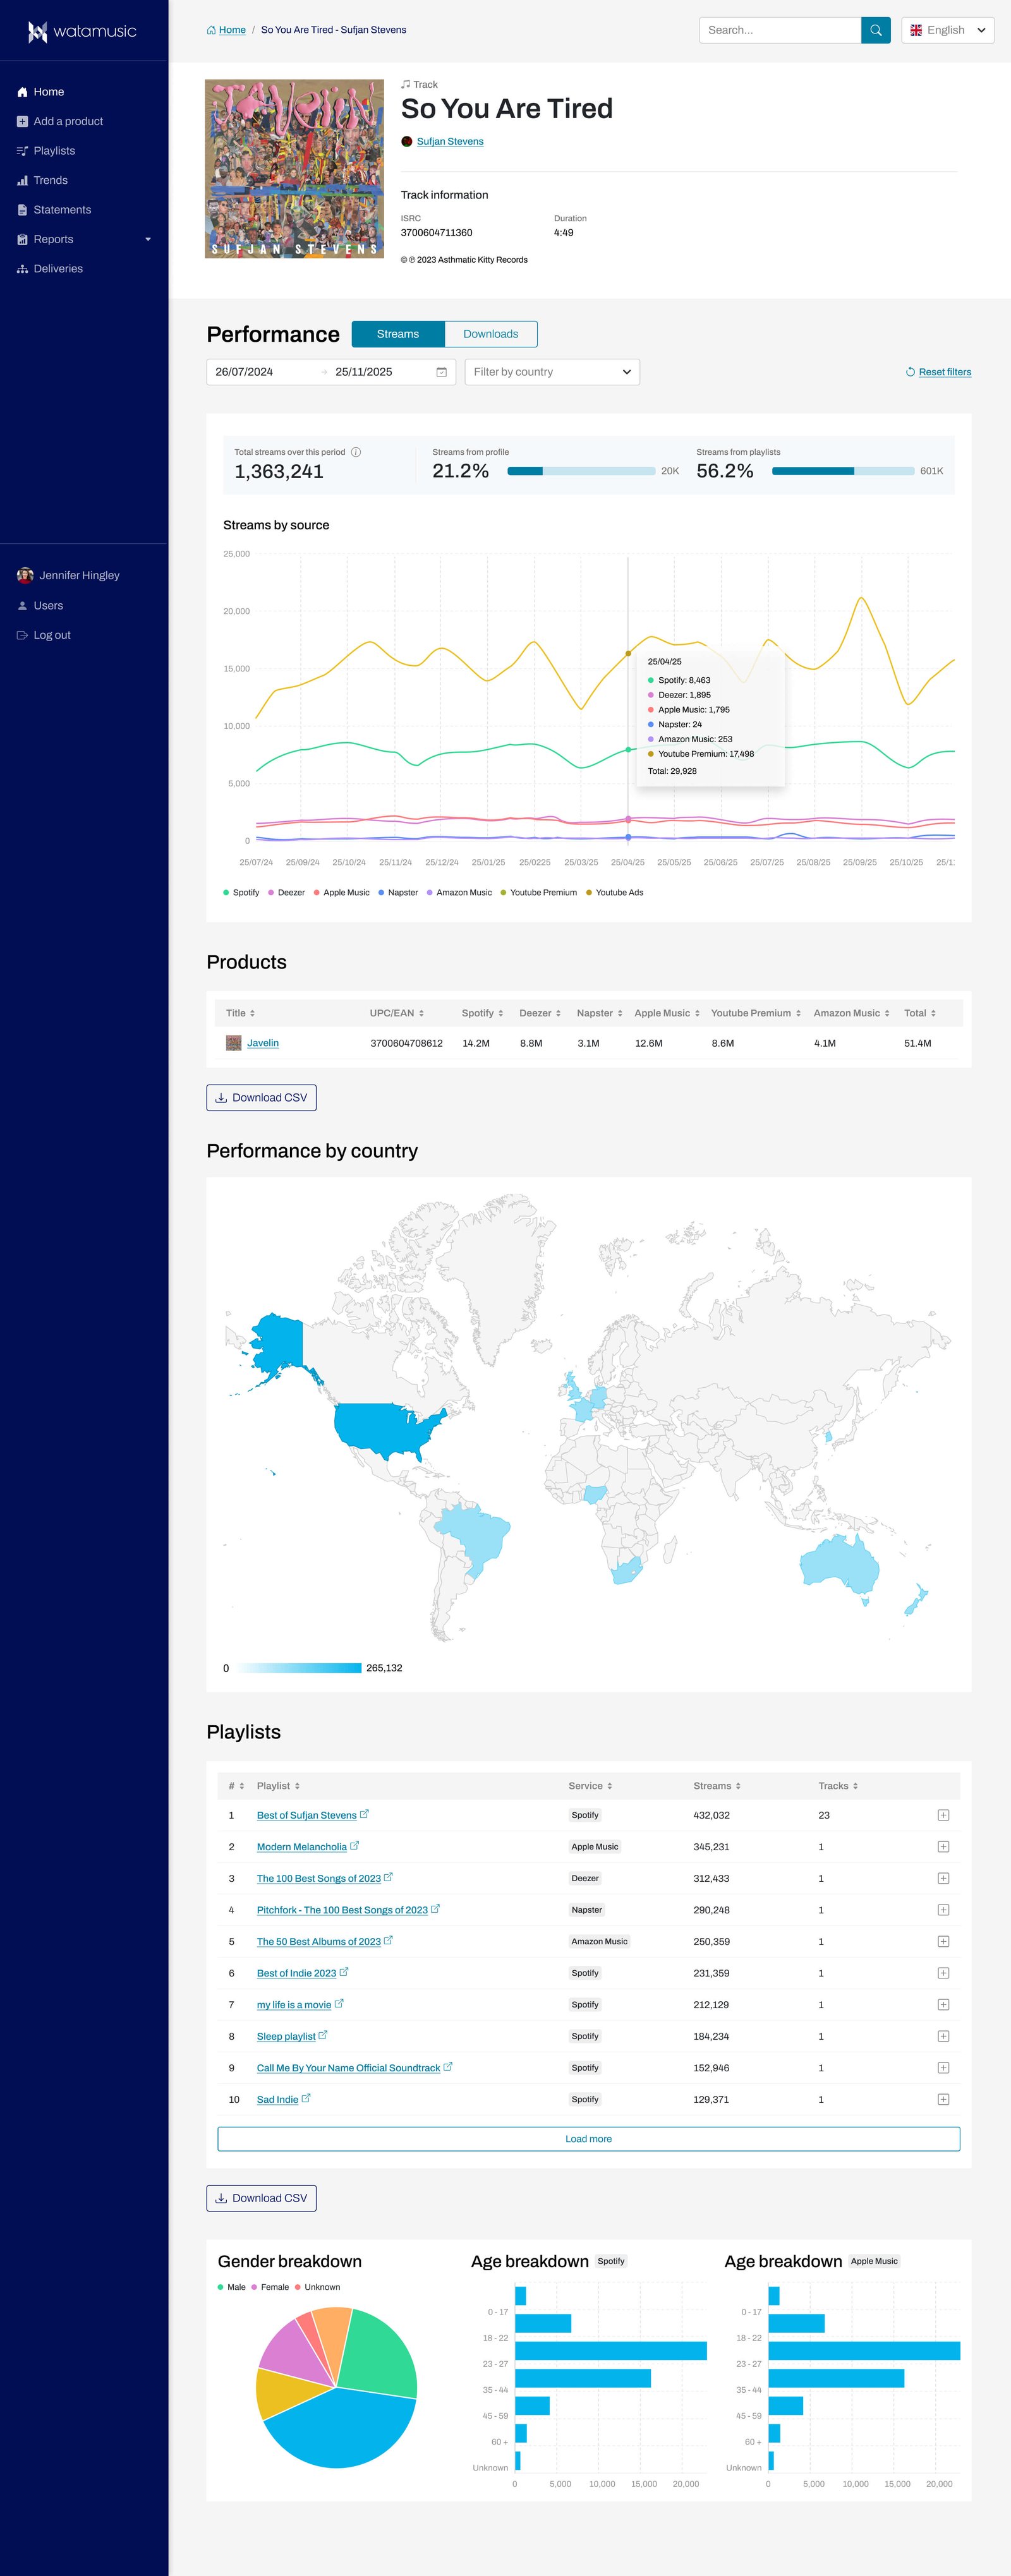Open the Filter by country dropdown
1011x2576 pixels.
tap(552, 372)
